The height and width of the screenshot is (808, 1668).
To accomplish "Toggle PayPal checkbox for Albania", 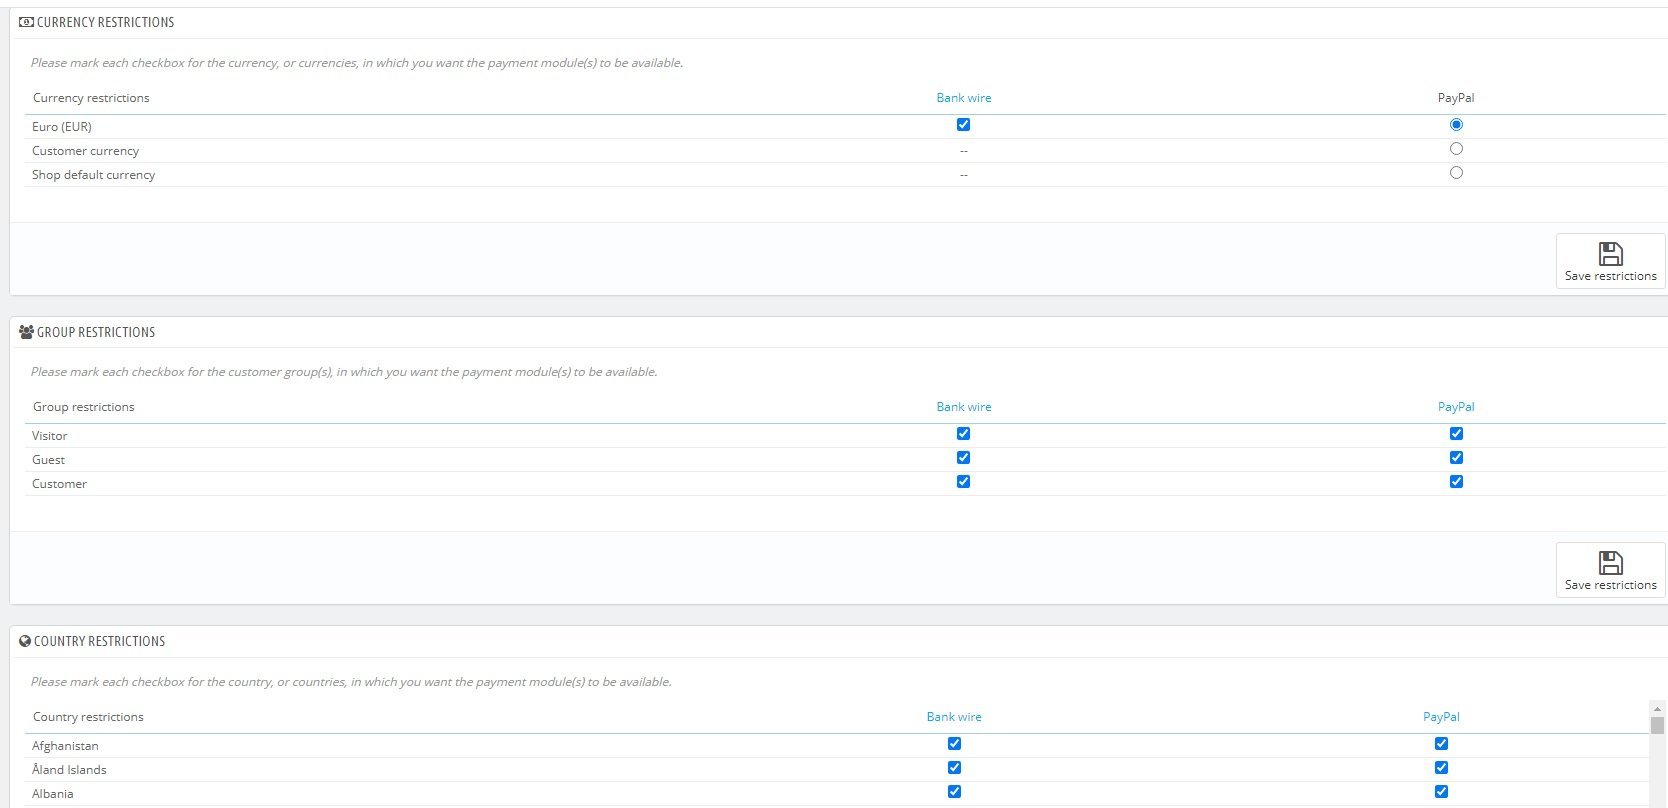I will click(x=1441, y=792).
